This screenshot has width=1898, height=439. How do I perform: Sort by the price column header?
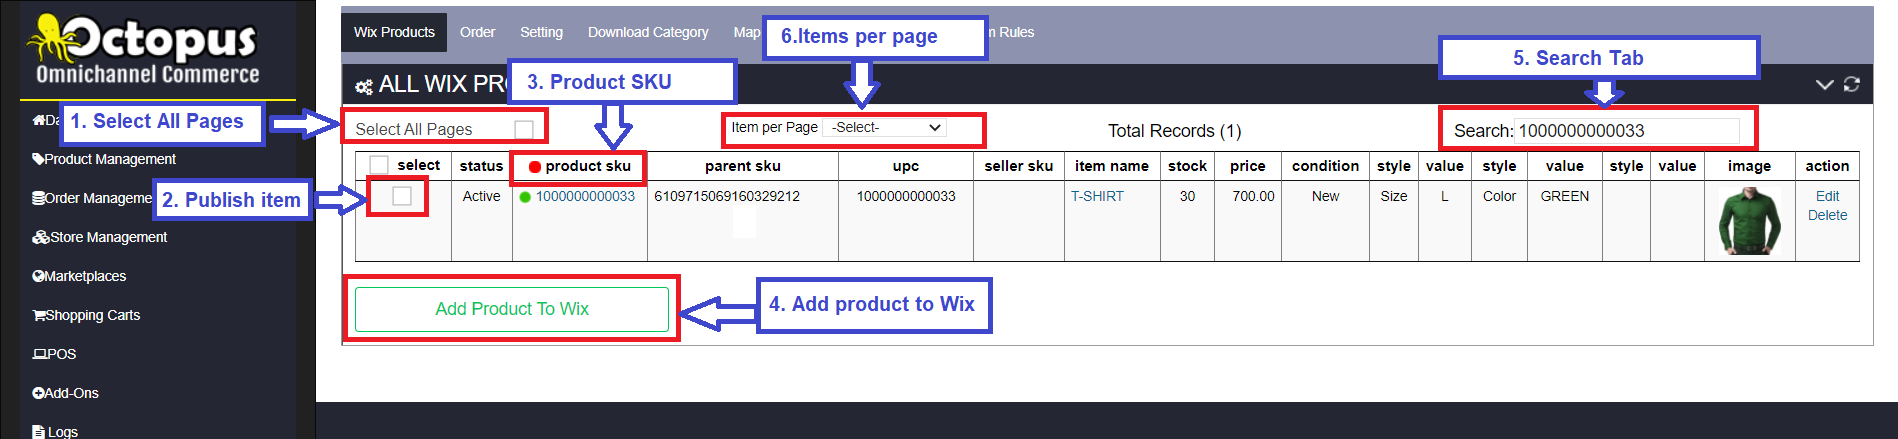tap(1247, 166)
